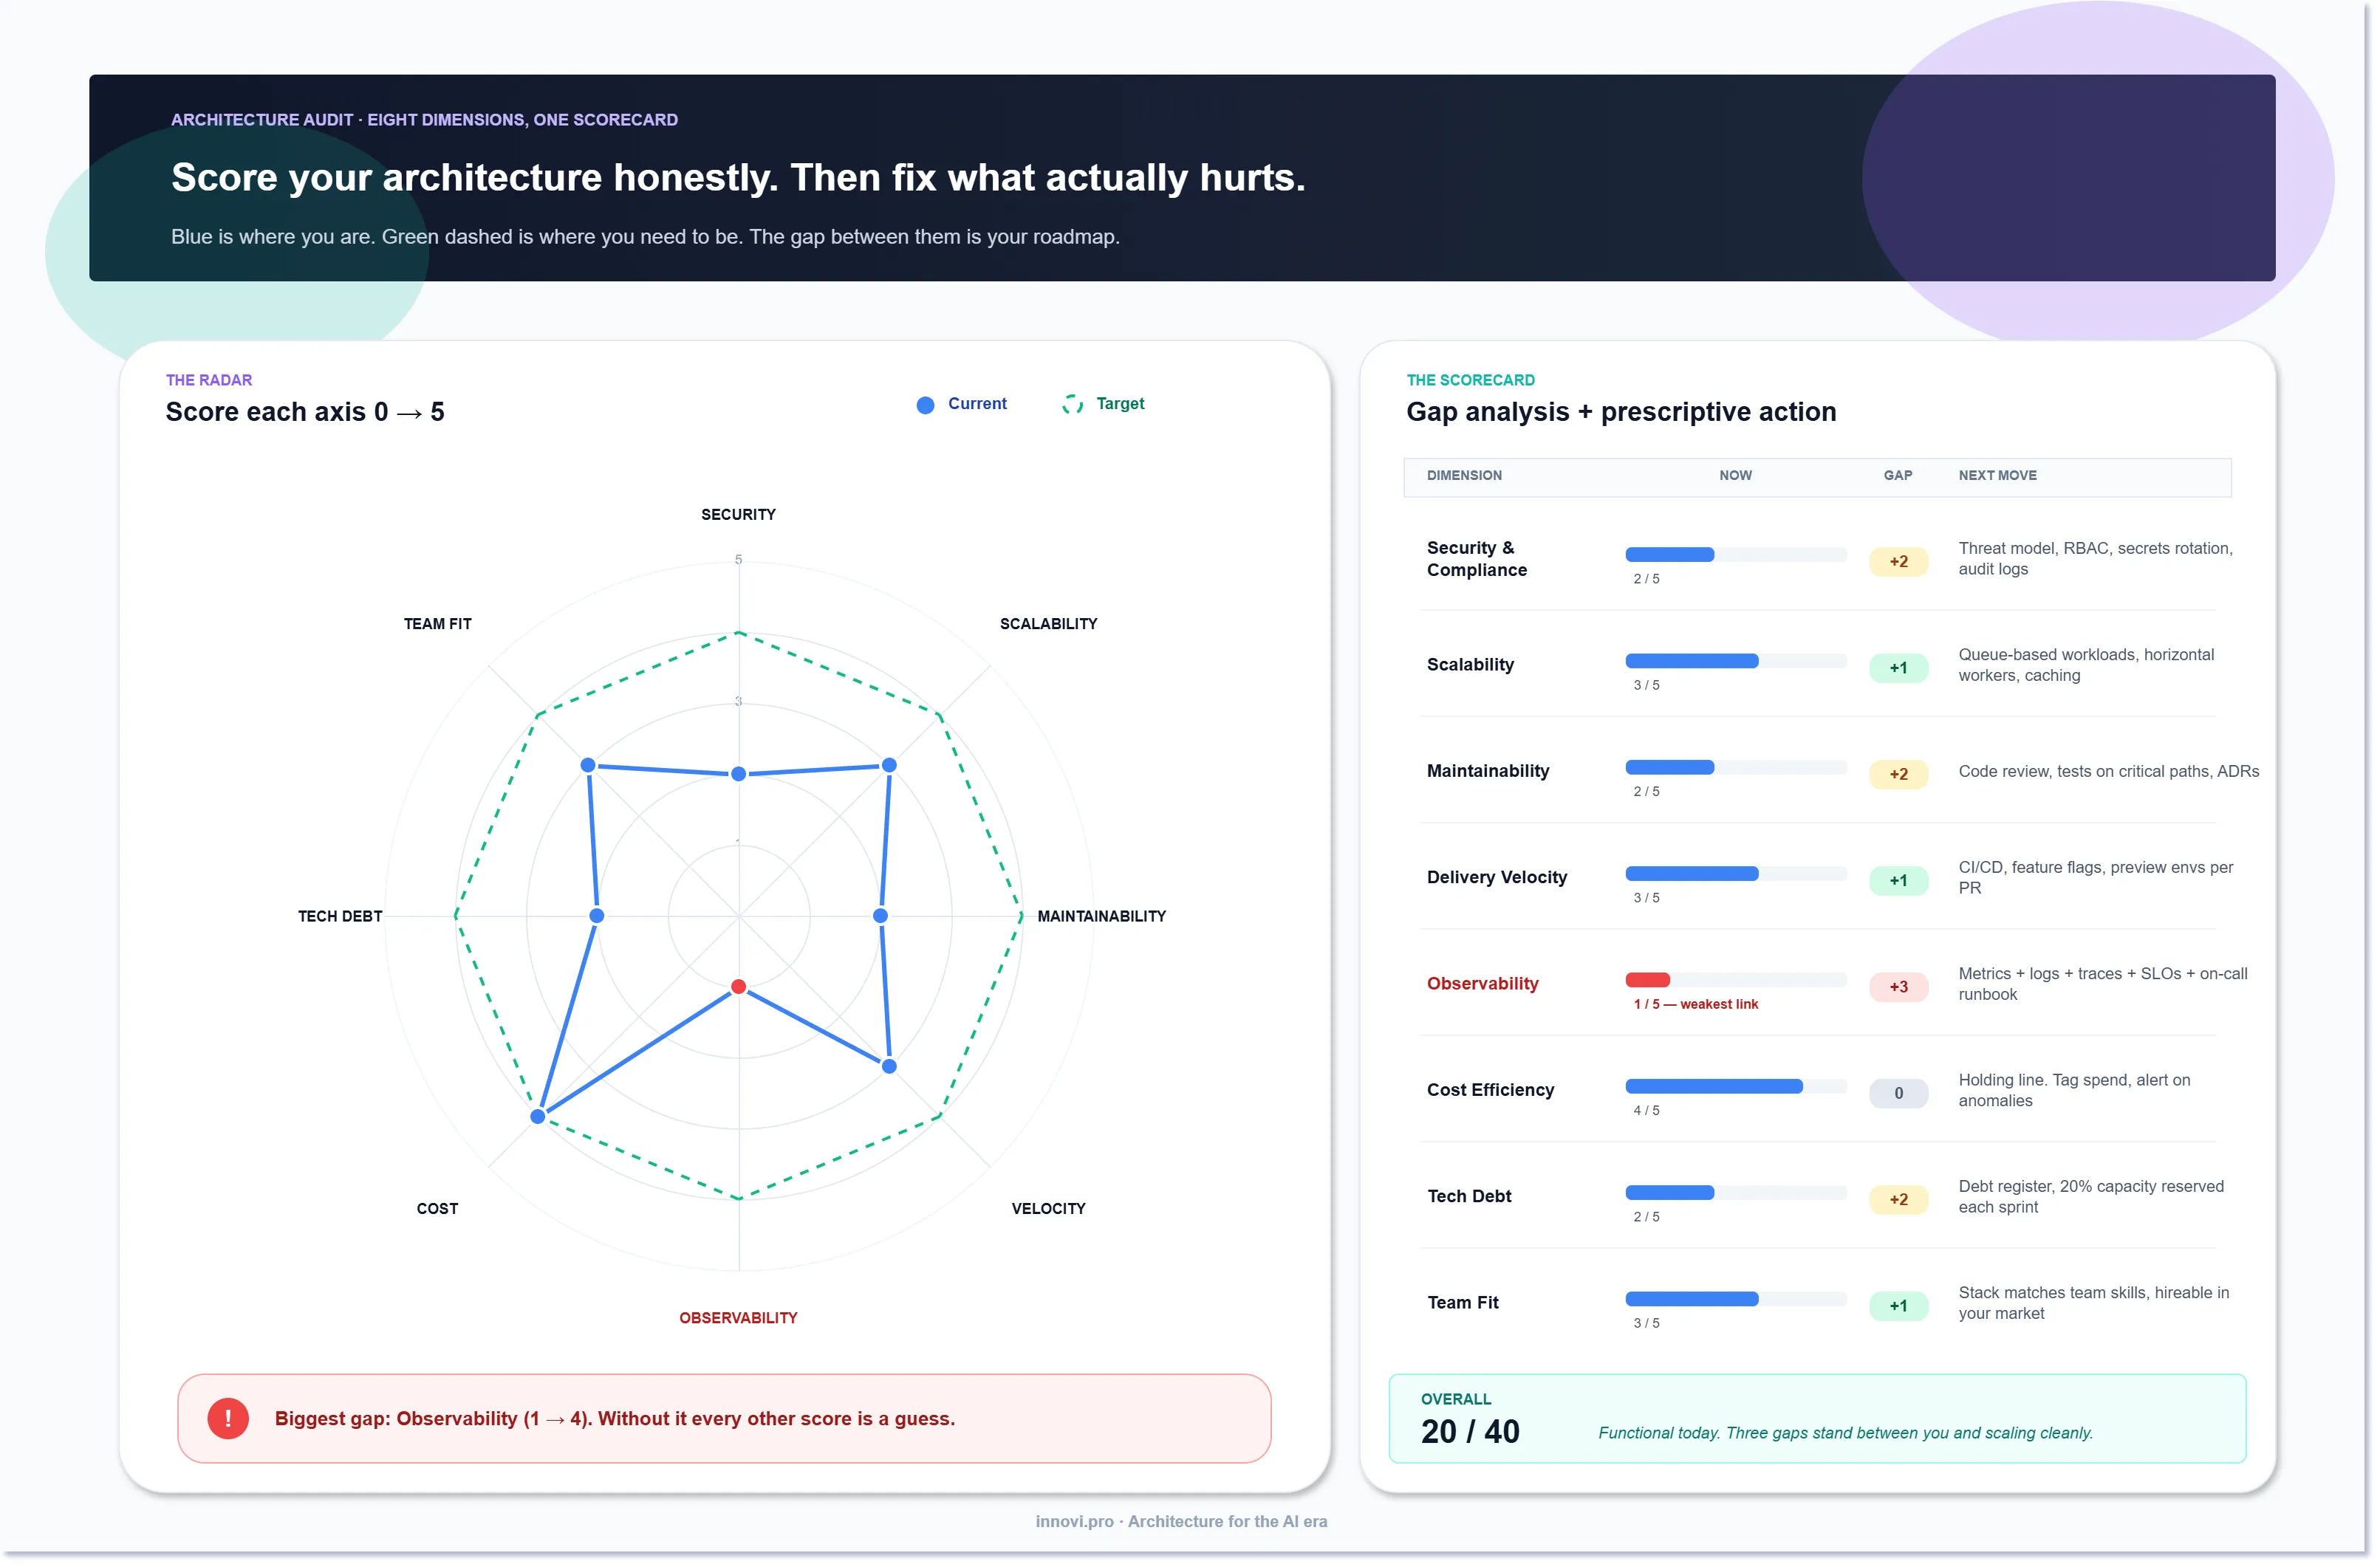Switch to THE RADAR section
2380x1567 pixels.
coord(209,380)
